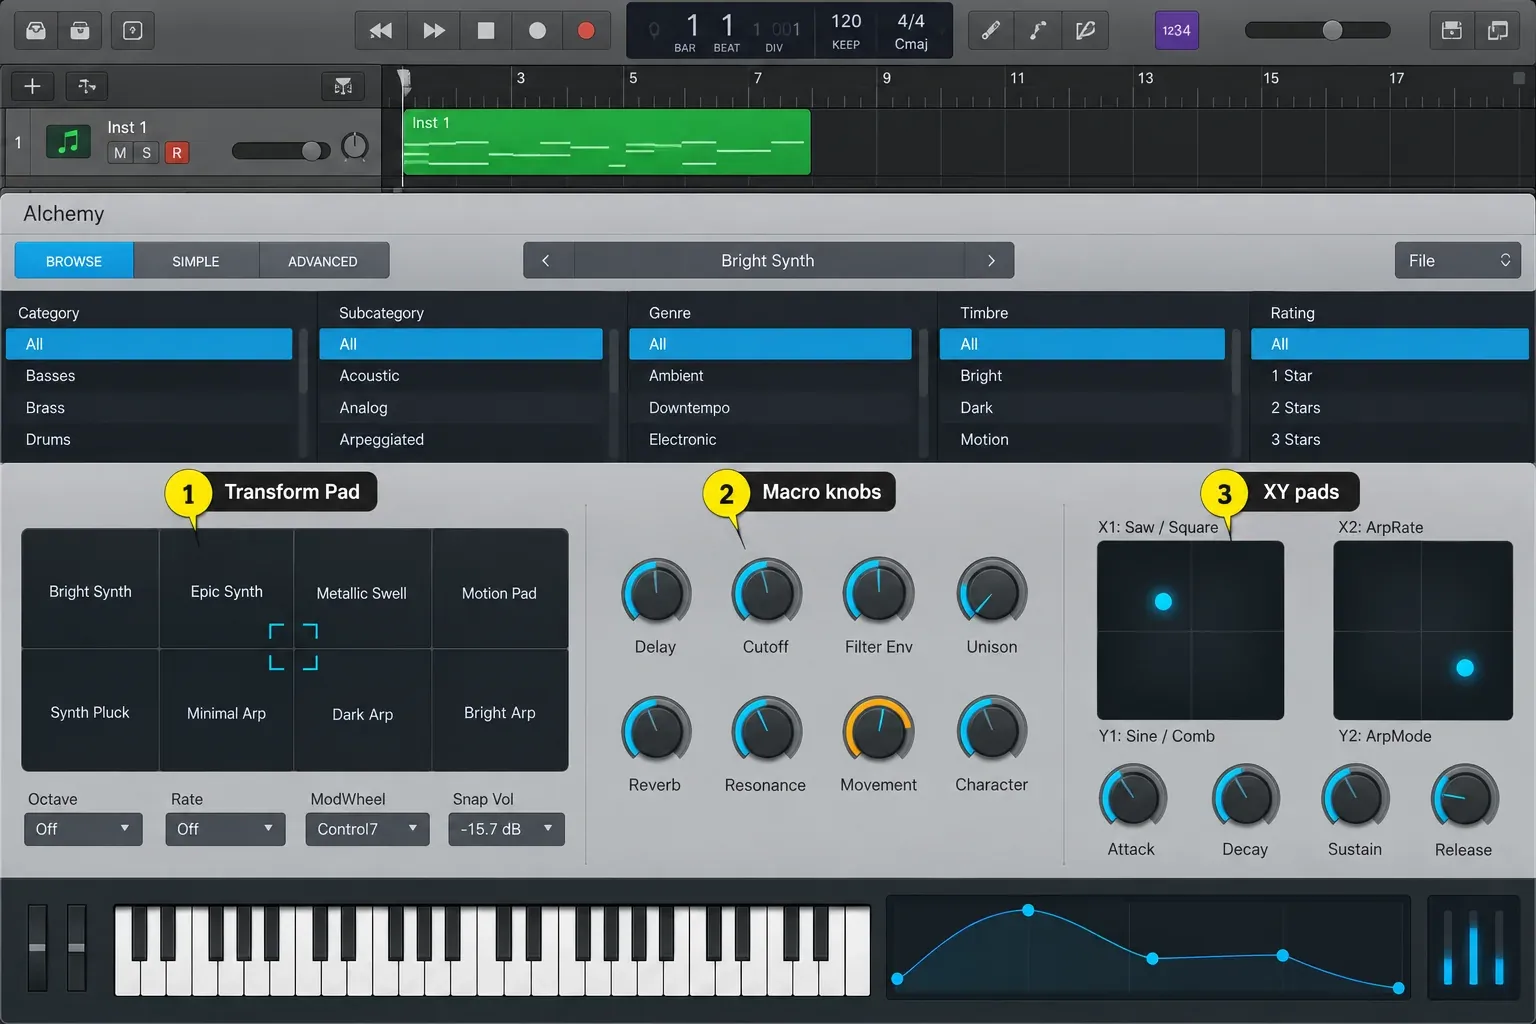
Task: Open the quick help question icon
Action: click(132, 31)
